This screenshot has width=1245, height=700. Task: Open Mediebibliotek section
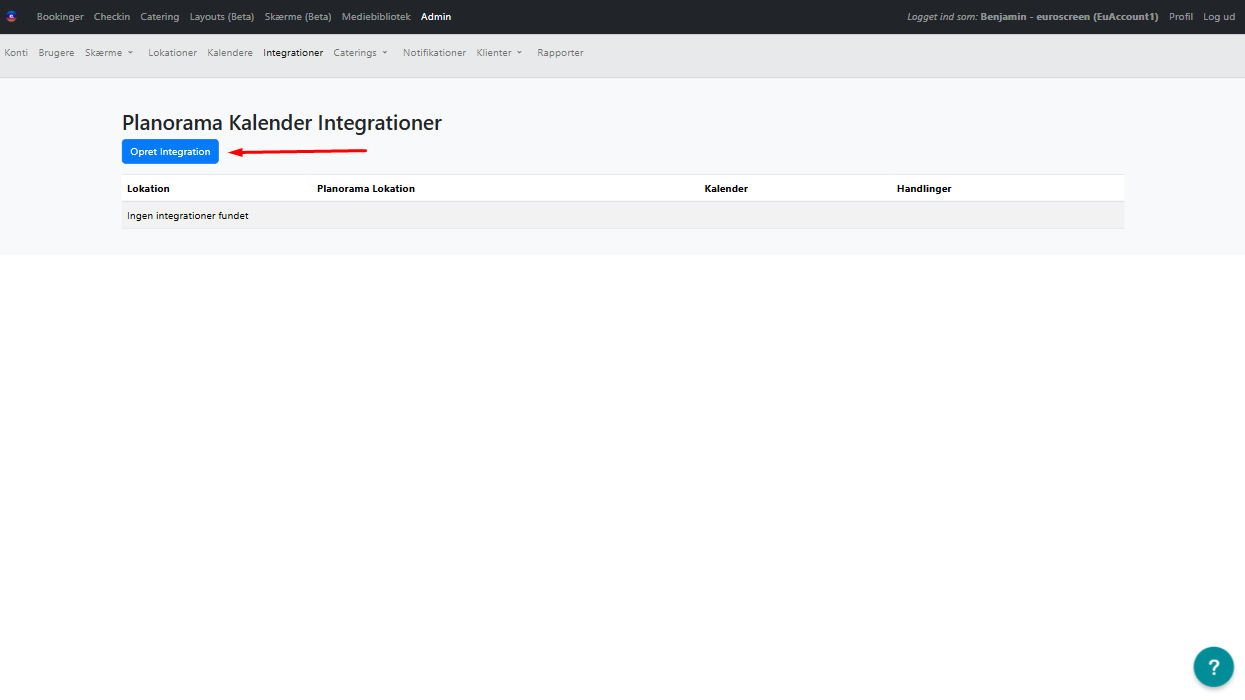click(x=376, y=17)
